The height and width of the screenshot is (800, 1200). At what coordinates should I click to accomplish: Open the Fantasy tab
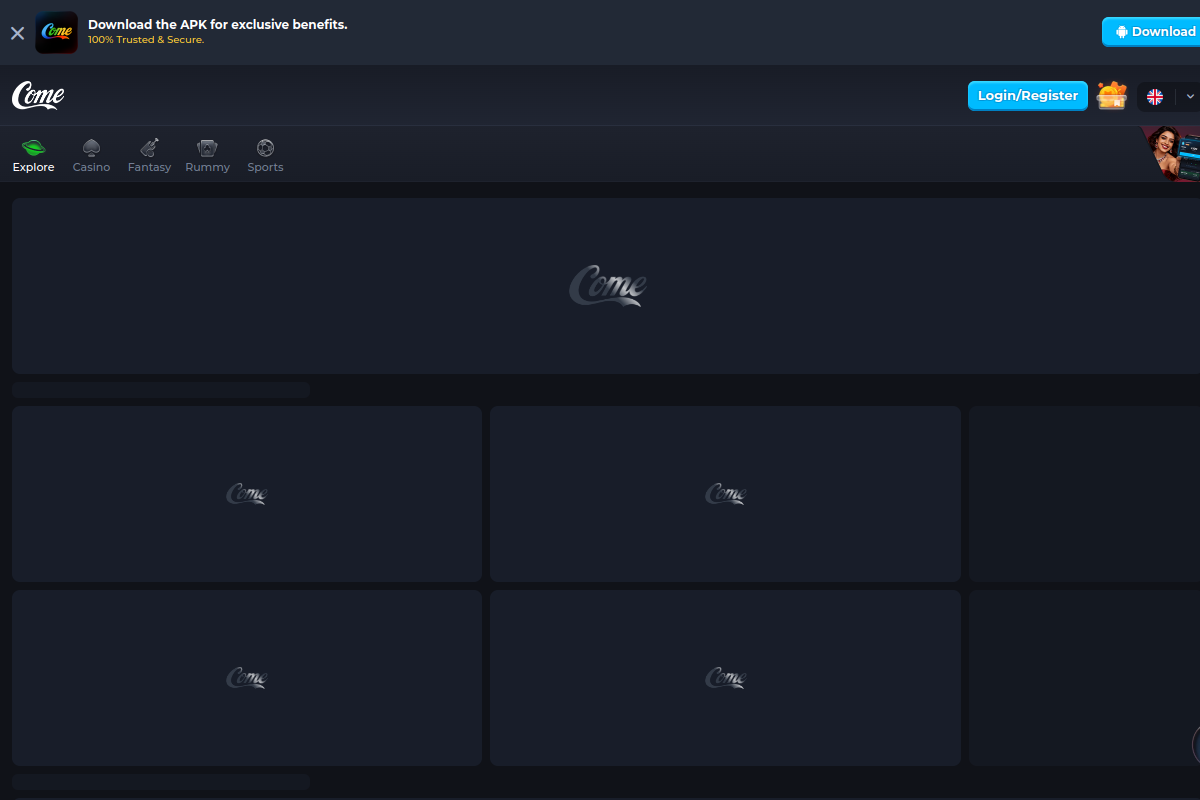click(x=149, y=156)
